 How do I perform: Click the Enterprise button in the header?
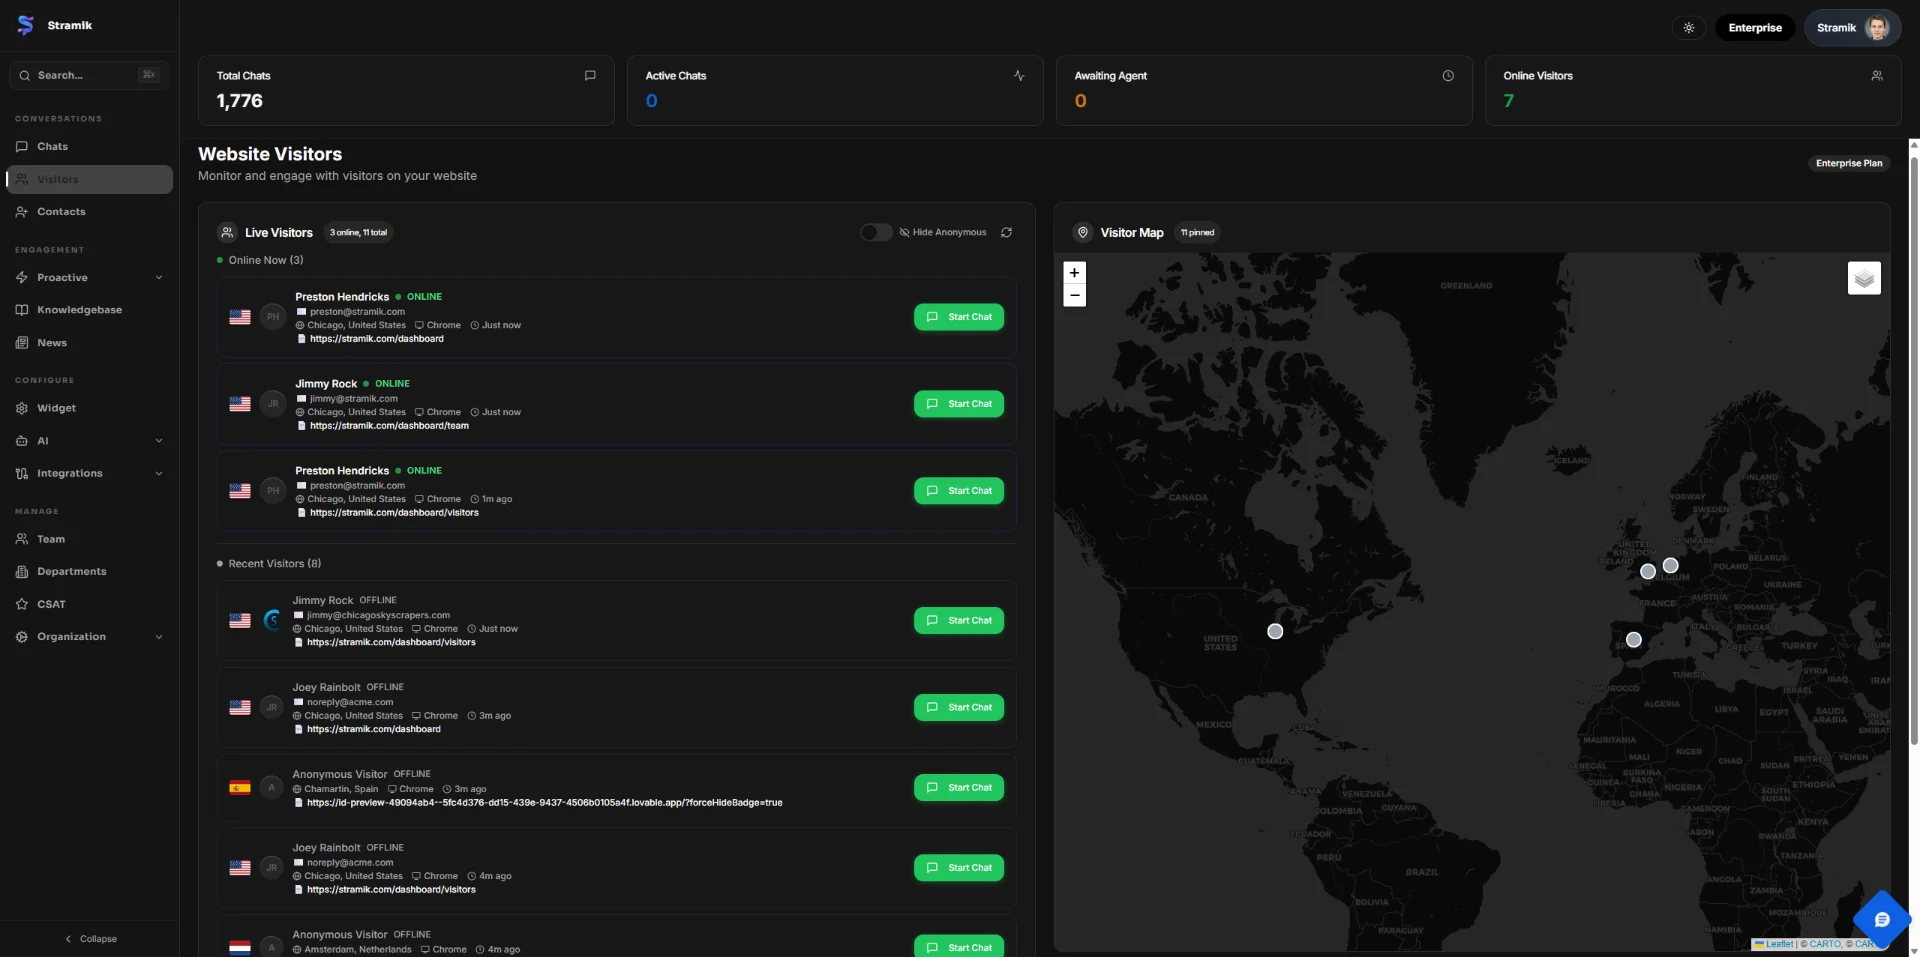(x=1755, y=28)
